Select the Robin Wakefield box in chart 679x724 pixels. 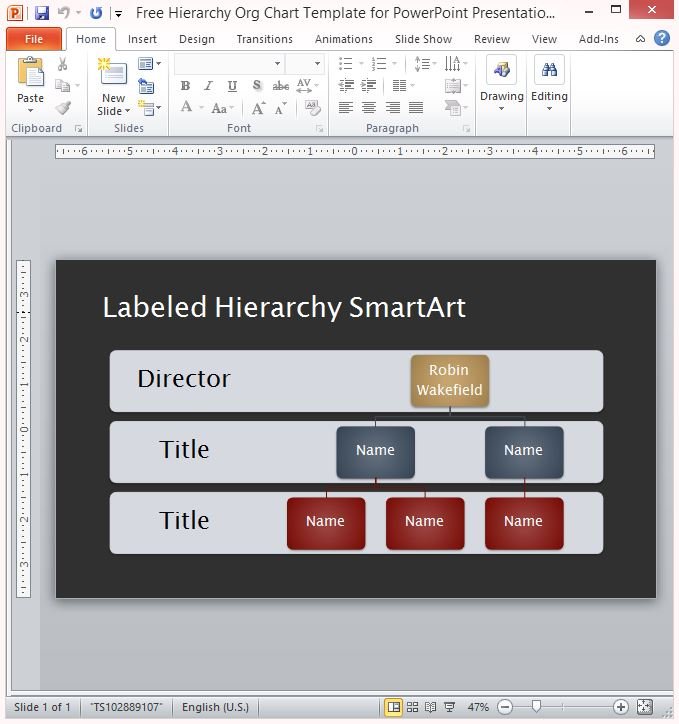coord(449,380)
